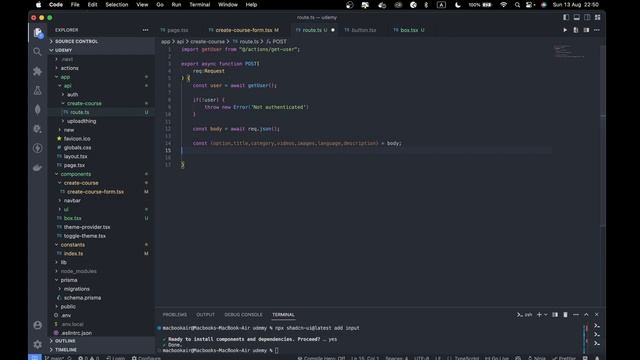Switch to create-course-form.tsx tab
Viewport: 640px width, 360px height.
(243, 30)
